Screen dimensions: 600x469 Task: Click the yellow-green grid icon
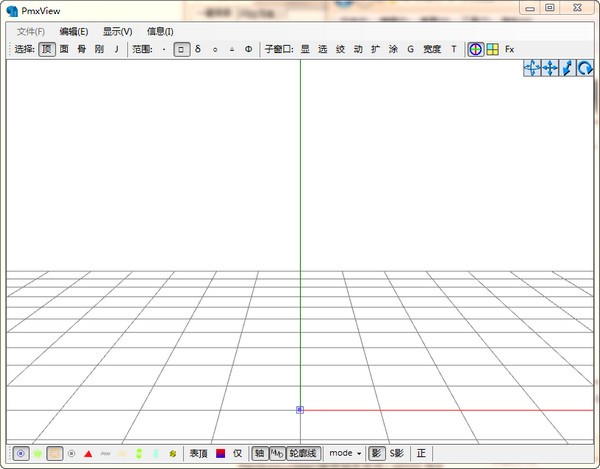click(x=492, y=49)
